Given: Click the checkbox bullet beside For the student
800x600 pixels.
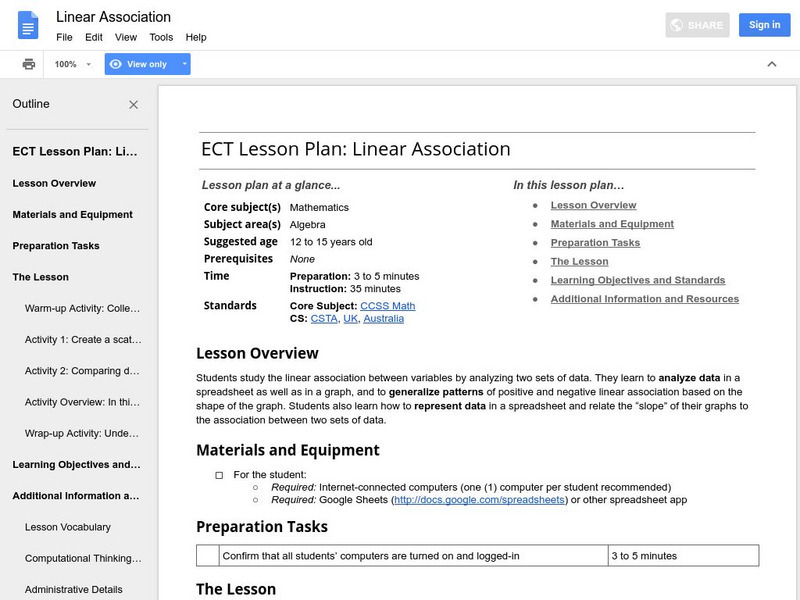Looking at the screenshot, I should pos(219,474).
